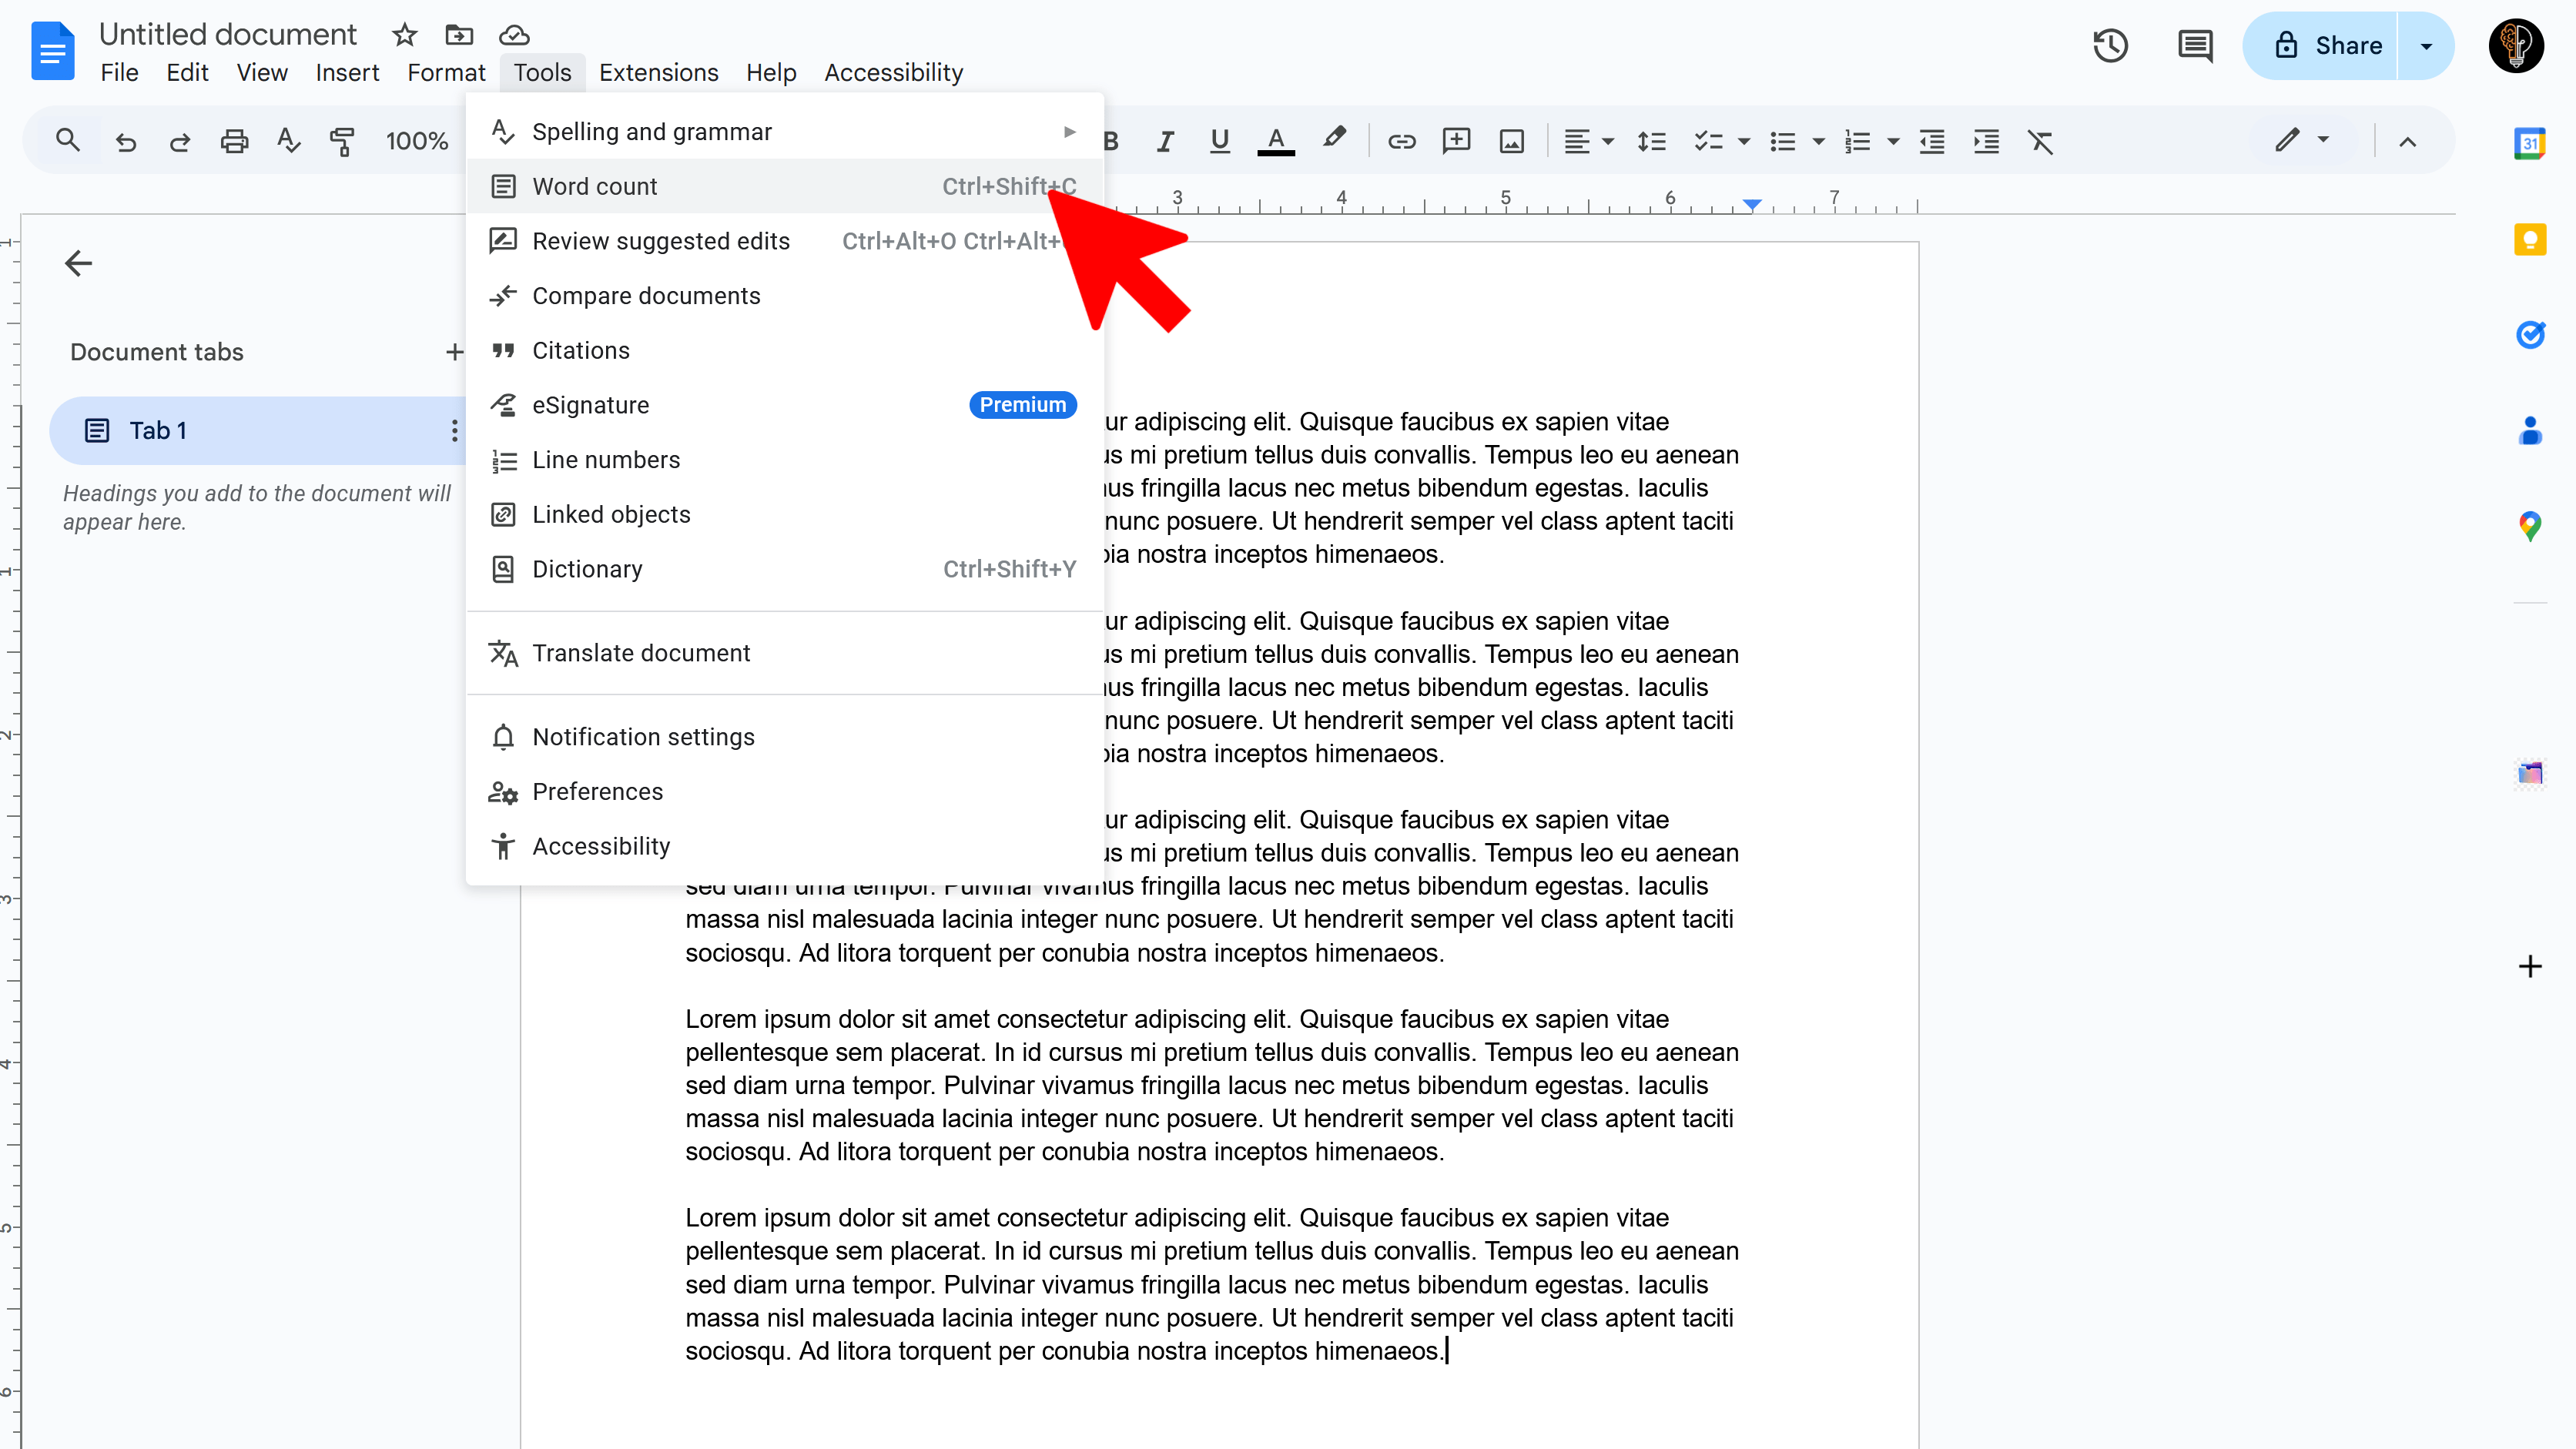Toggle underline formatting
The width and height of the screenshot is (2576, 1449).
(1218, 141)
